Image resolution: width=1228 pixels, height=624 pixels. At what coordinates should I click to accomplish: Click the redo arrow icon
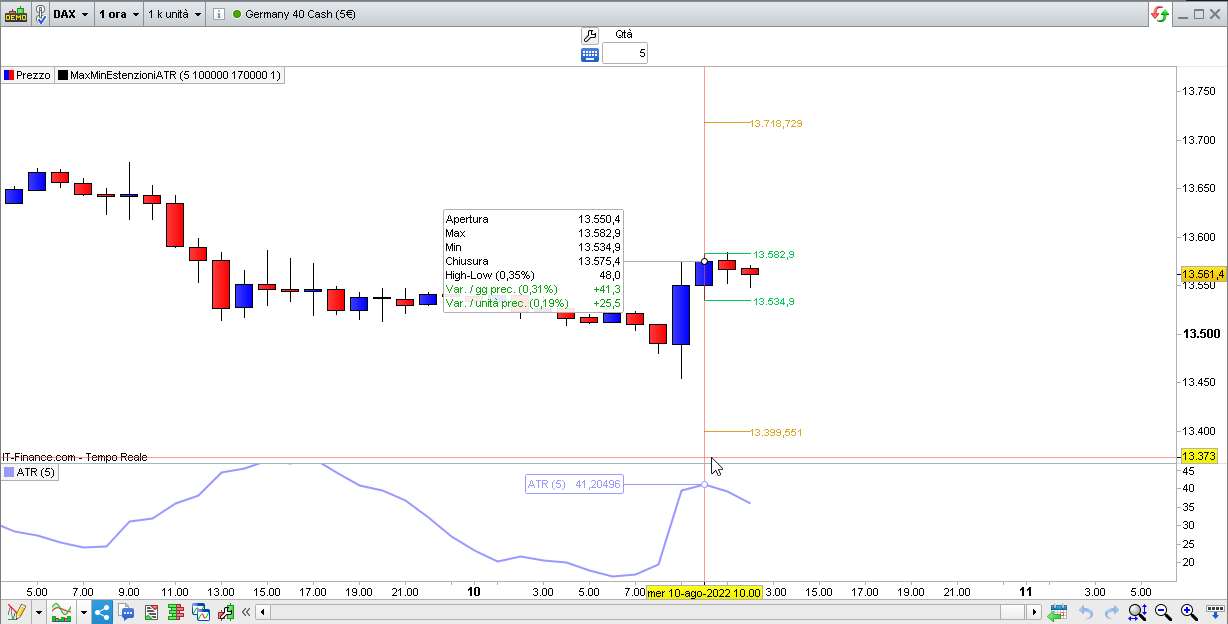[x=1111, y=612]
